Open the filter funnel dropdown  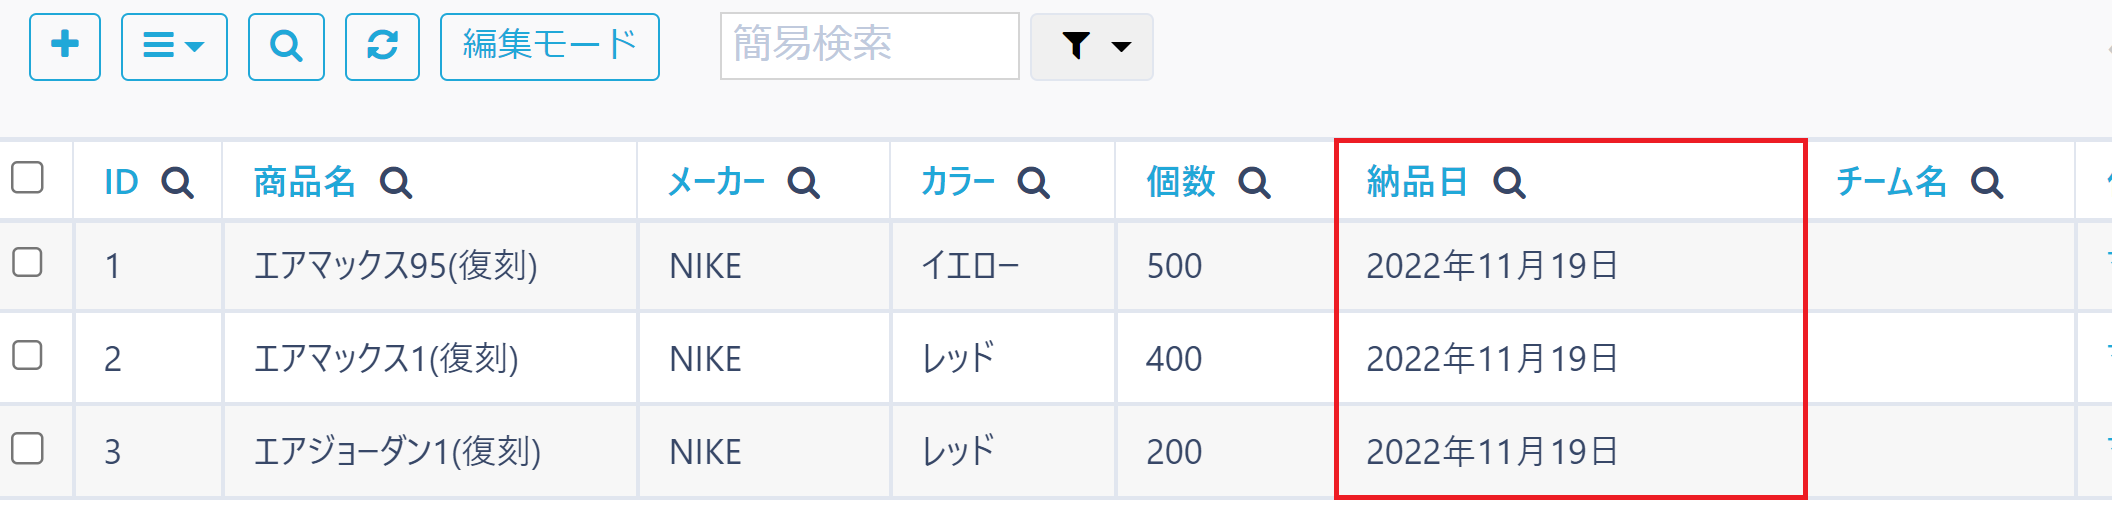[x=1092, y=46]
